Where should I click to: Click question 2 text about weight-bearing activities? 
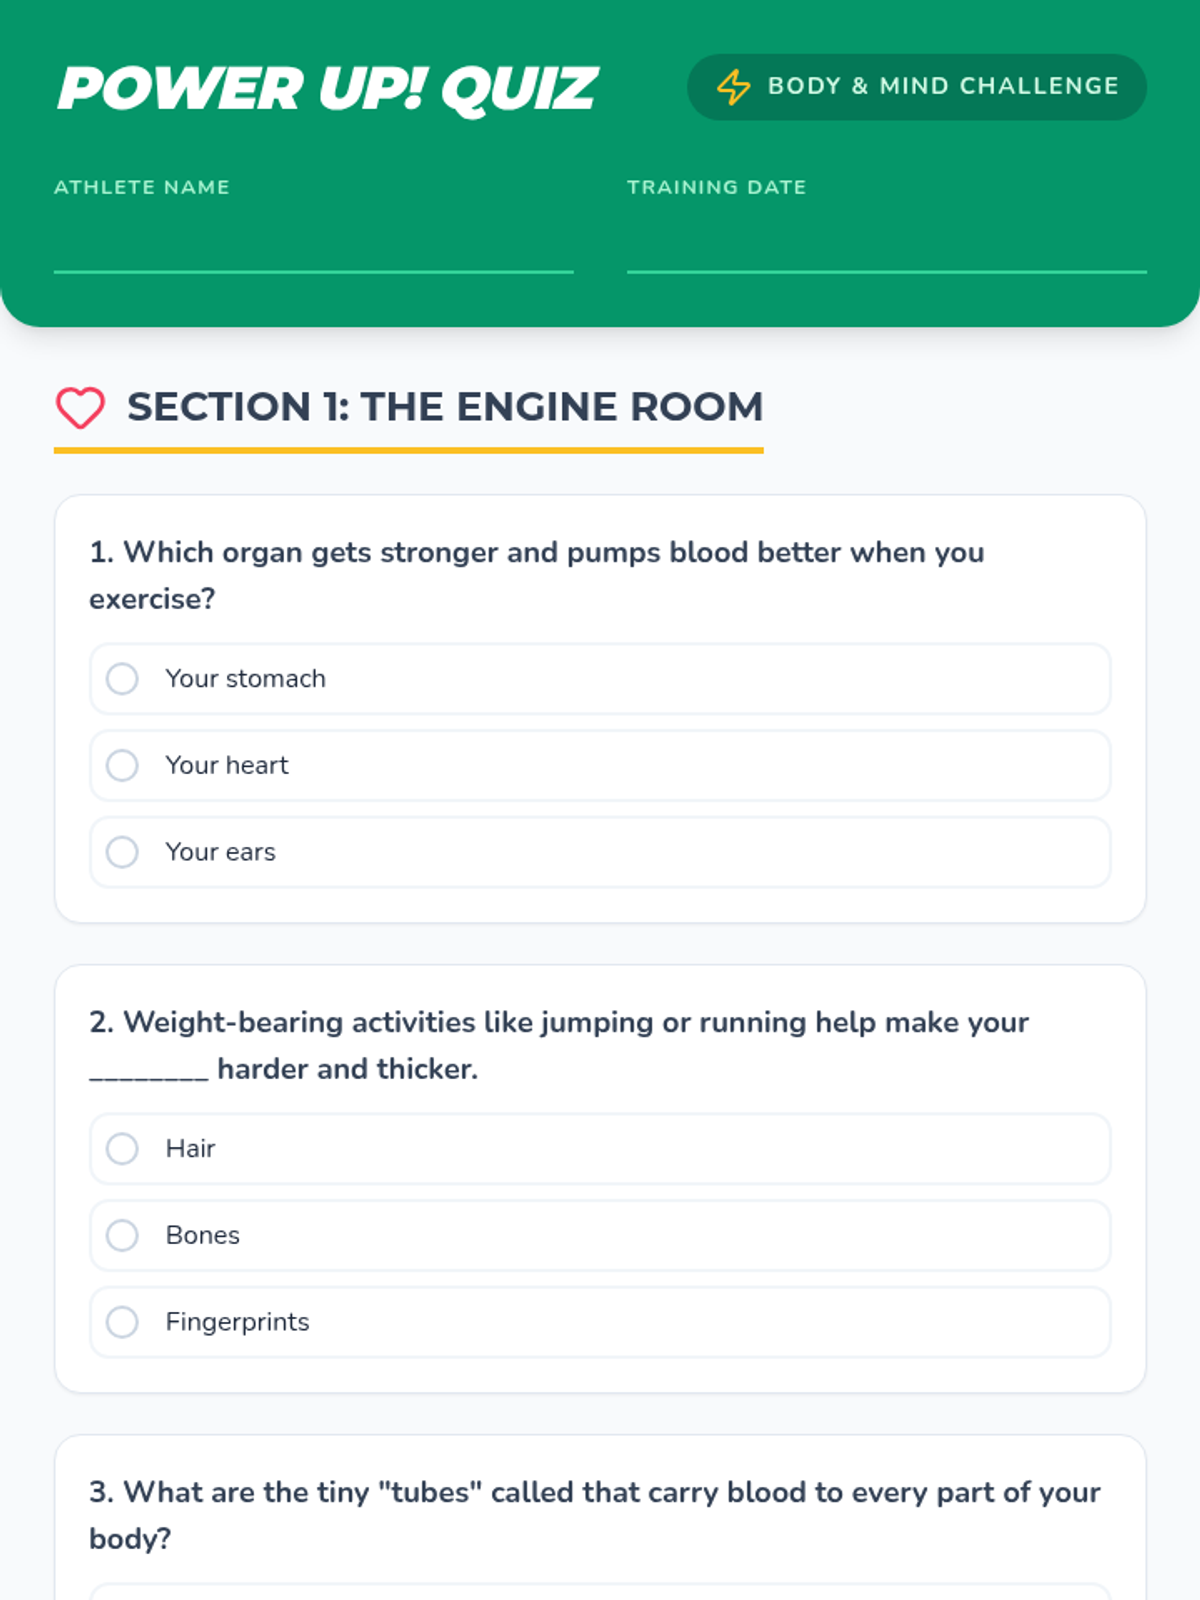tap(559, 1045)
